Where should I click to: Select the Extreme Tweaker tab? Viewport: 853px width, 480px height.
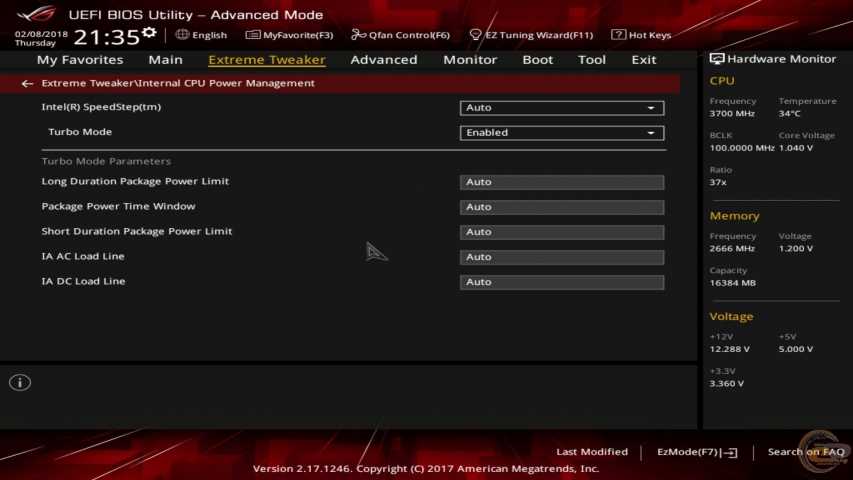[x=267, y=60]
